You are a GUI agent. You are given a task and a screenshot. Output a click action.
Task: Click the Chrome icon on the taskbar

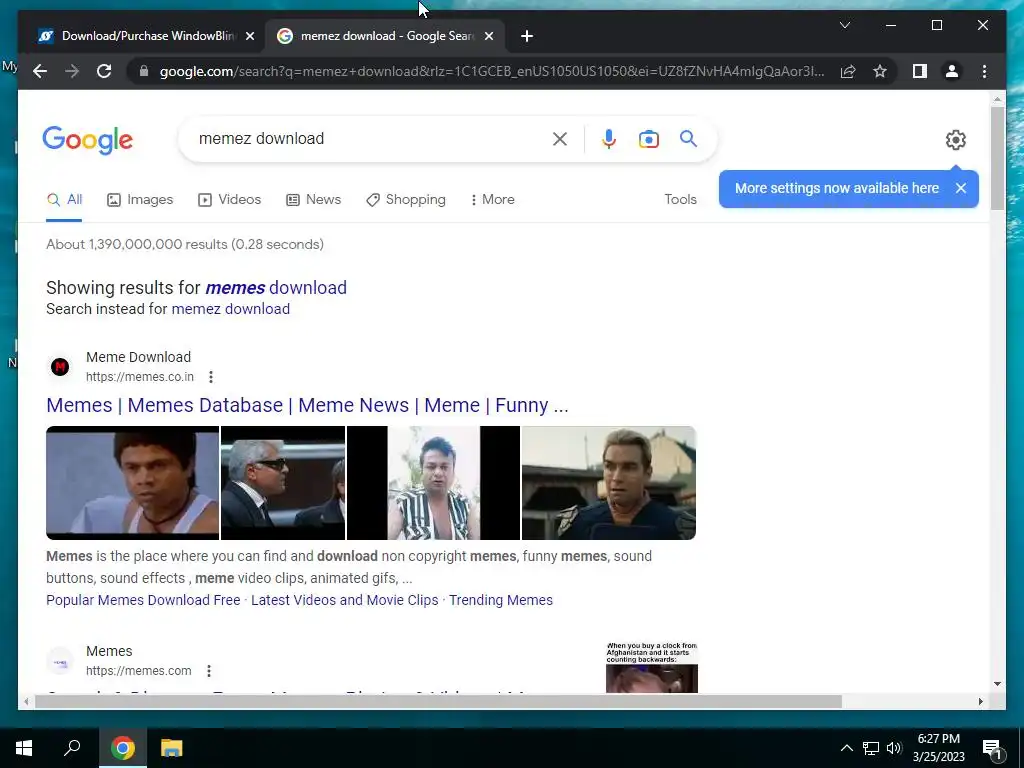(123, 748)
